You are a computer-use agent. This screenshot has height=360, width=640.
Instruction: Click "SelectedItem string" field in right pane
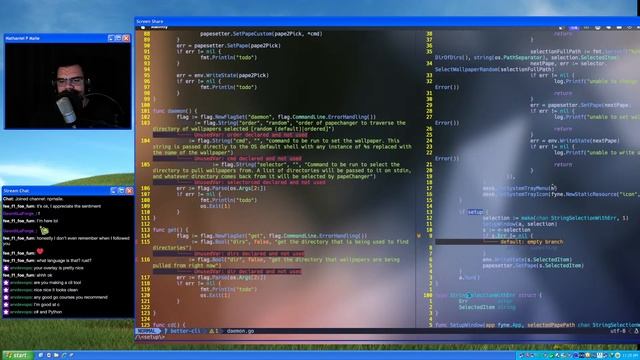[x=487, y=307]
